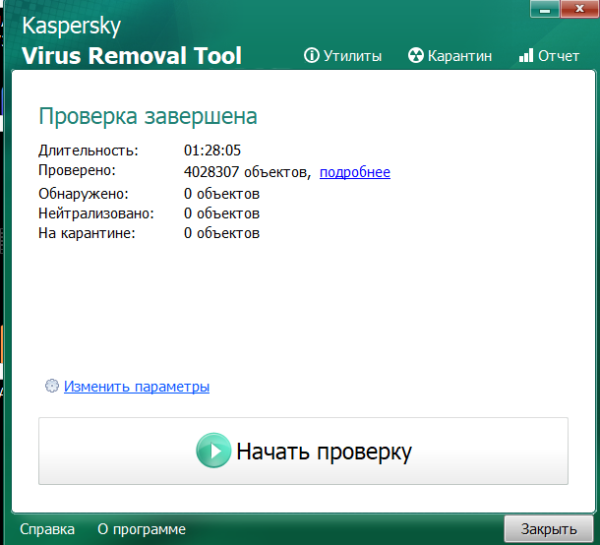Open the Отчет report label
This screenshot has height=545, width=600.
(x=559, y=56)
